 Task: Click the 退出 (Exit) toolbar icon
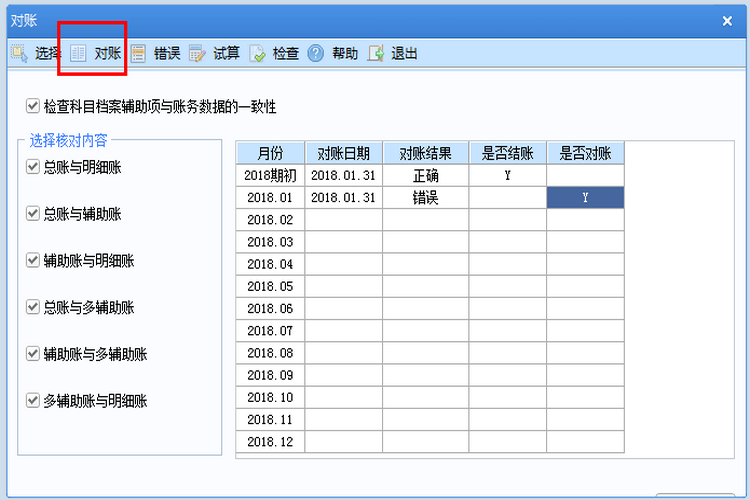(376, 53)
